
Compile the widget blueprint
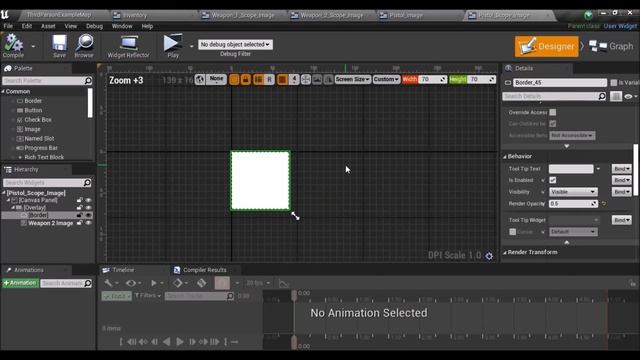pyautogui.click(x=13, y=46)
